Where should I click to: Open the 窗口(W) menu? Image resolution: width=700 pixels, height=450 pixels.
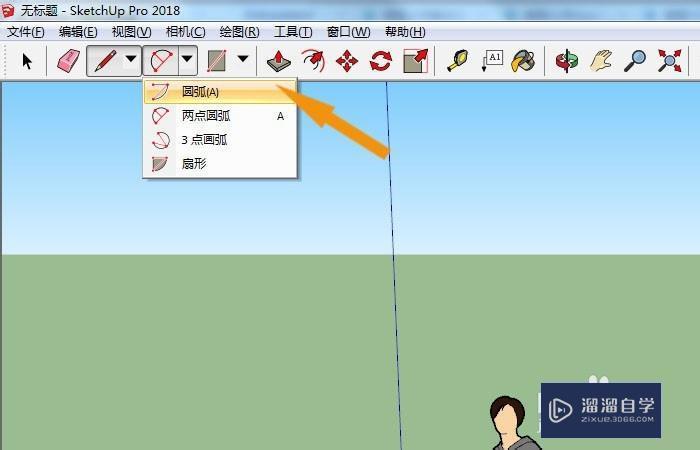pos(348,32)
